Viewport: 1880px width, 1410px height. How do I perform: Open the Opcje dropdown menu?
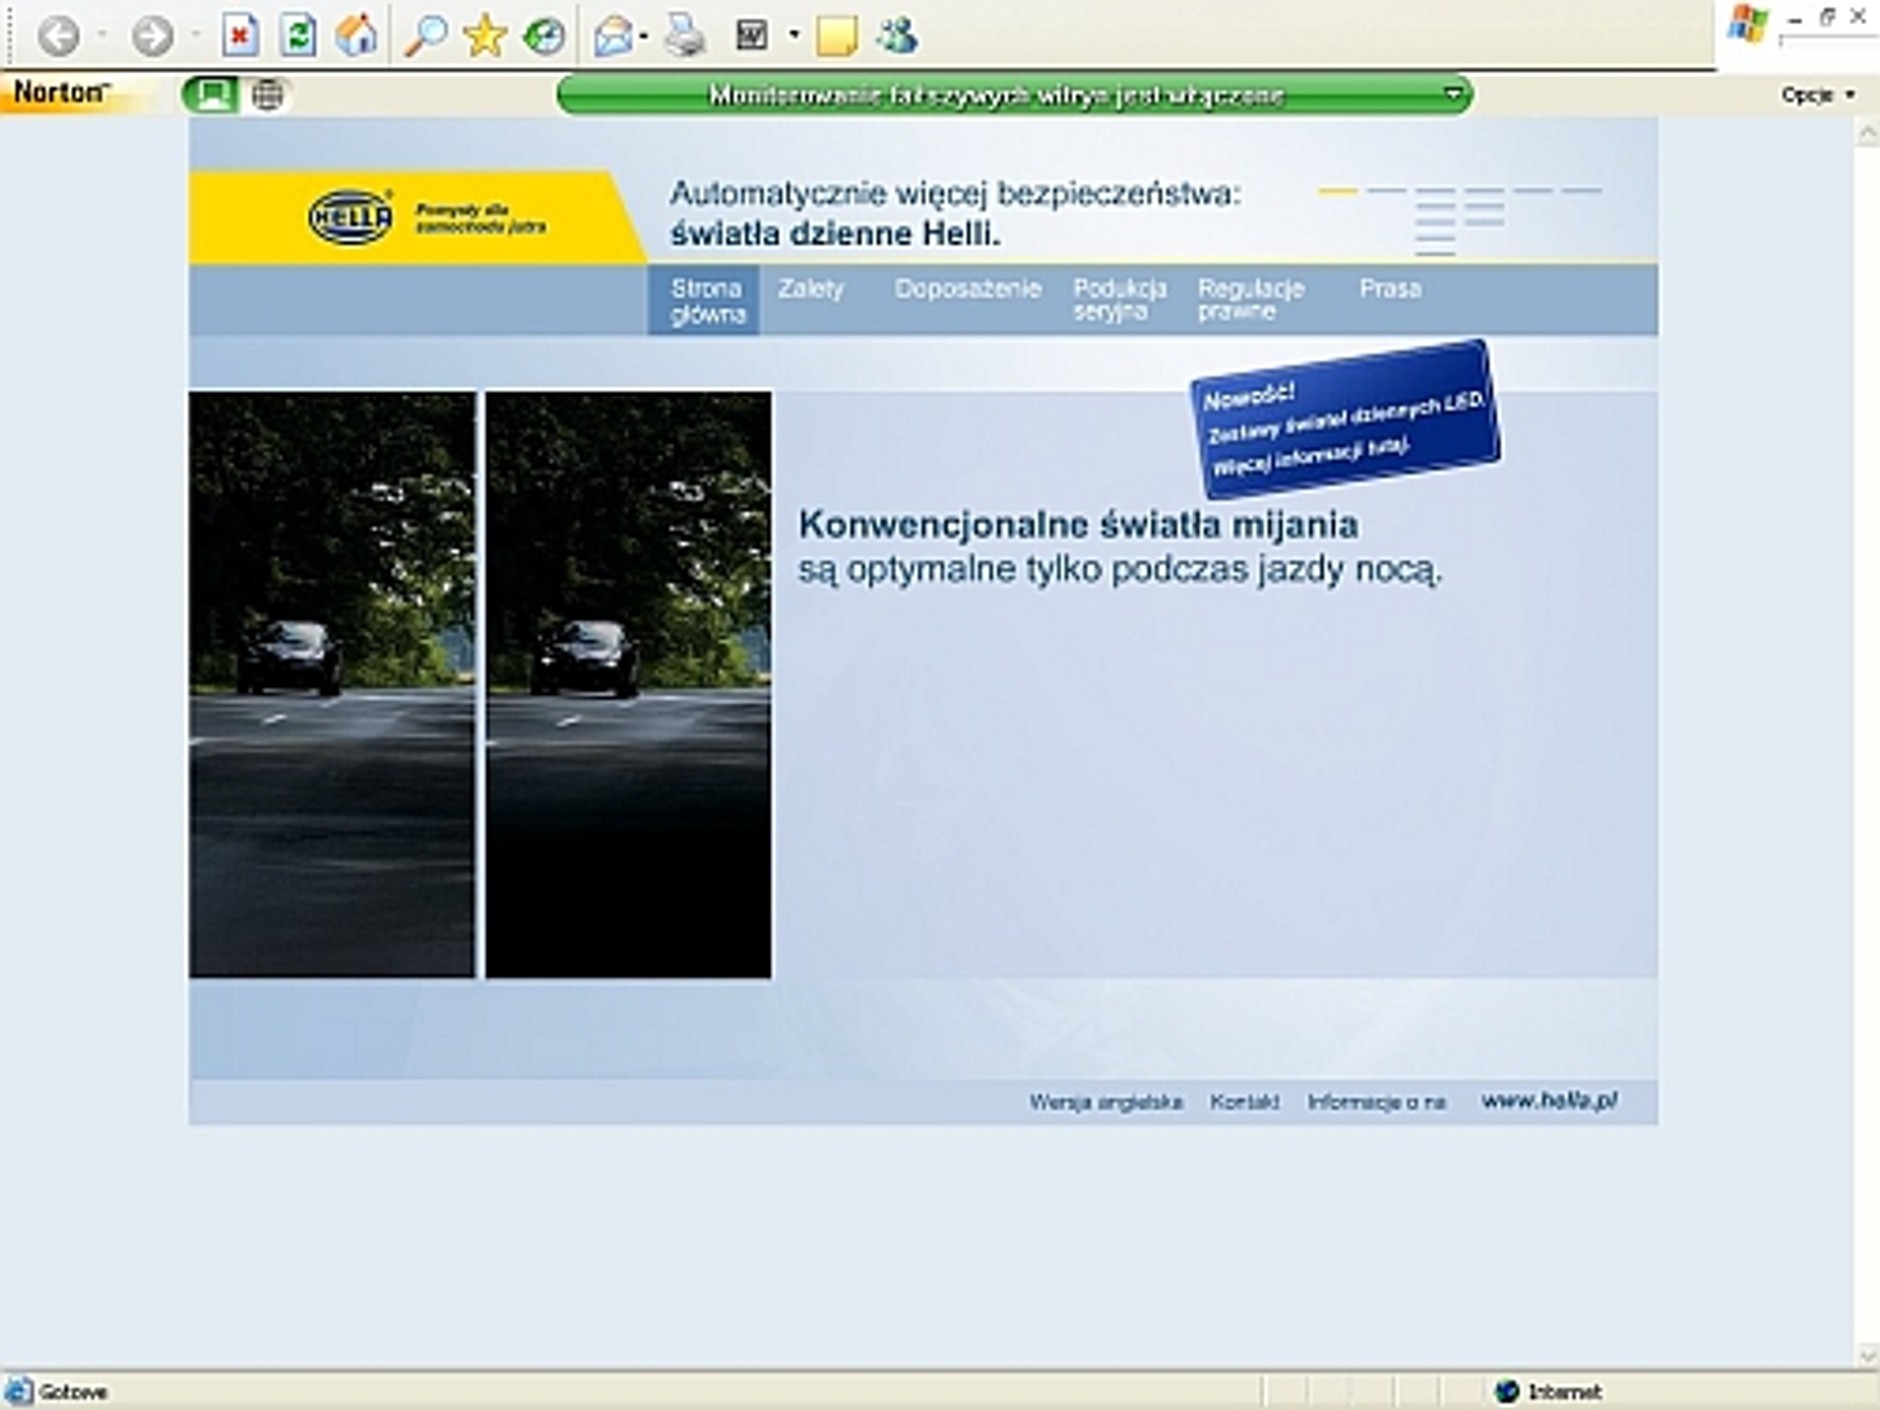tap(1817, 95)
